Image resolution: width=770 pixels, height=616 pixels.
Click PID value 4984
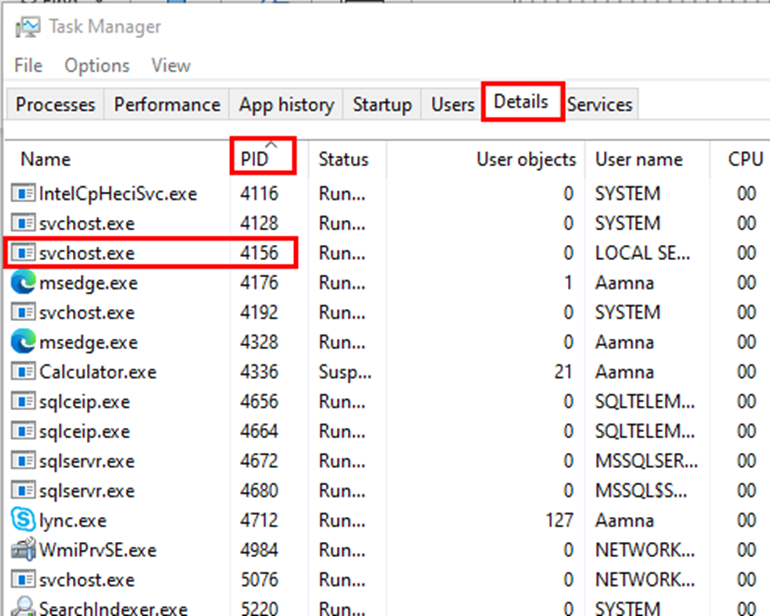pos(259,550)
